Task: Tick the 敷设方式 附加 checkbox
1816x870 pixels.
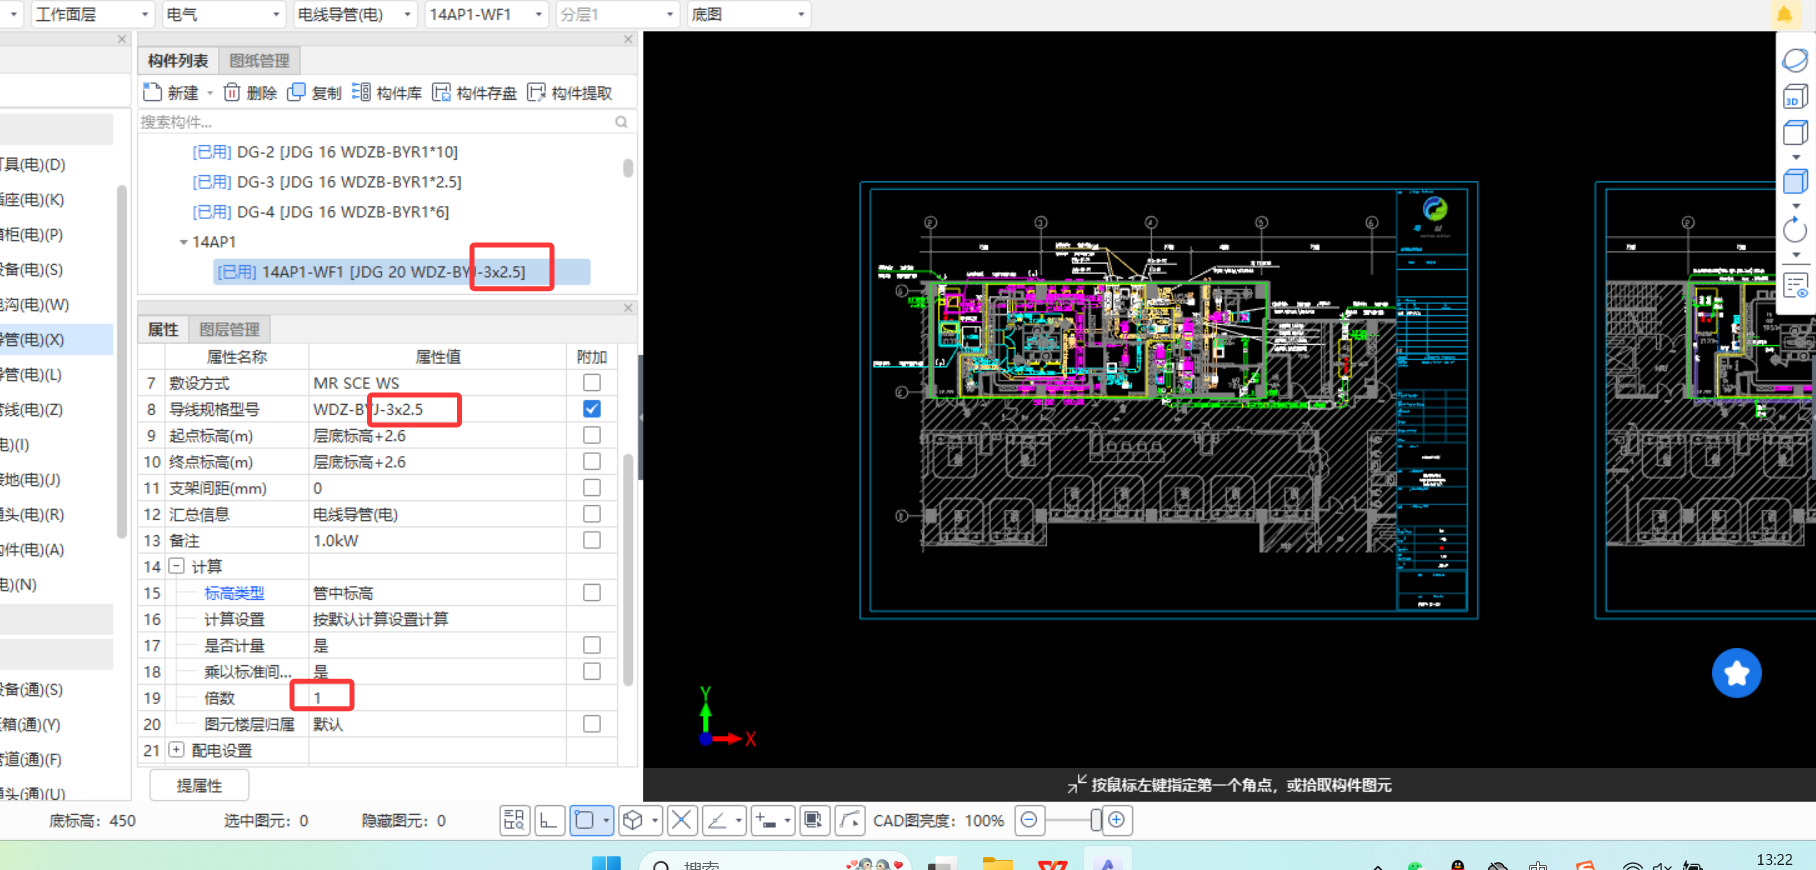Action: tap(592, 383)
